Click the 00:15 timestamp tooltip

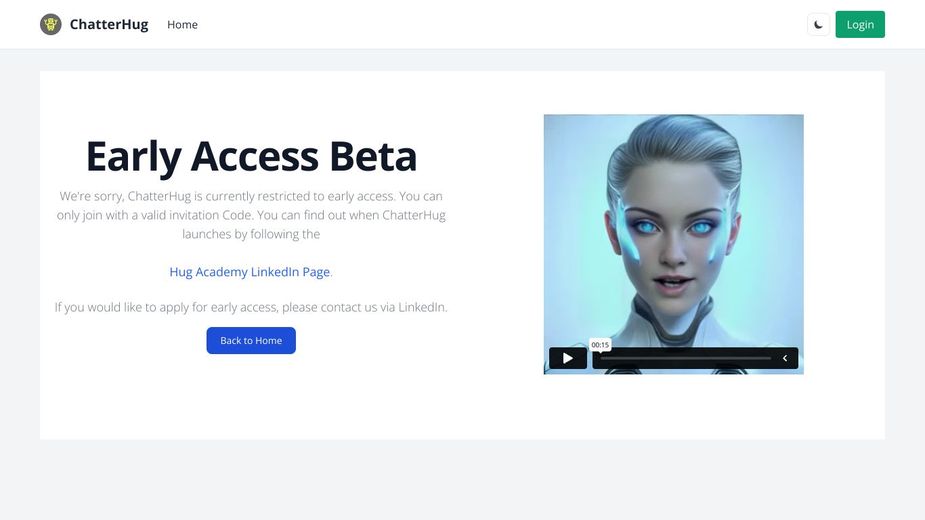(x=600, y=345)
